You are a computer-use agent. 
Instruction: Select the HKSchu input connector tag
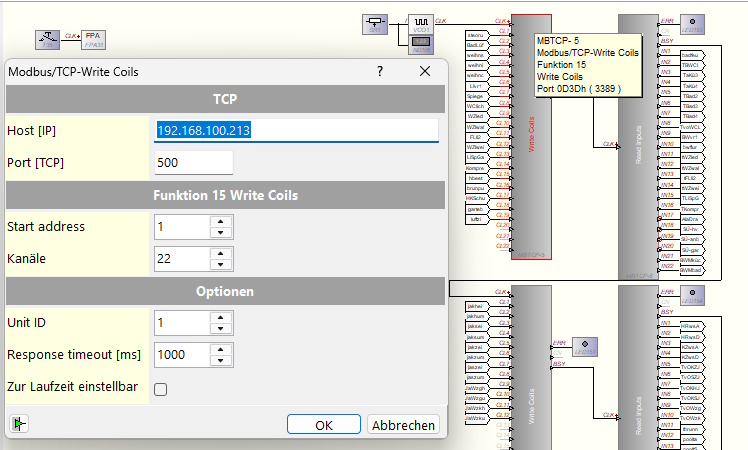coord(477,199)
